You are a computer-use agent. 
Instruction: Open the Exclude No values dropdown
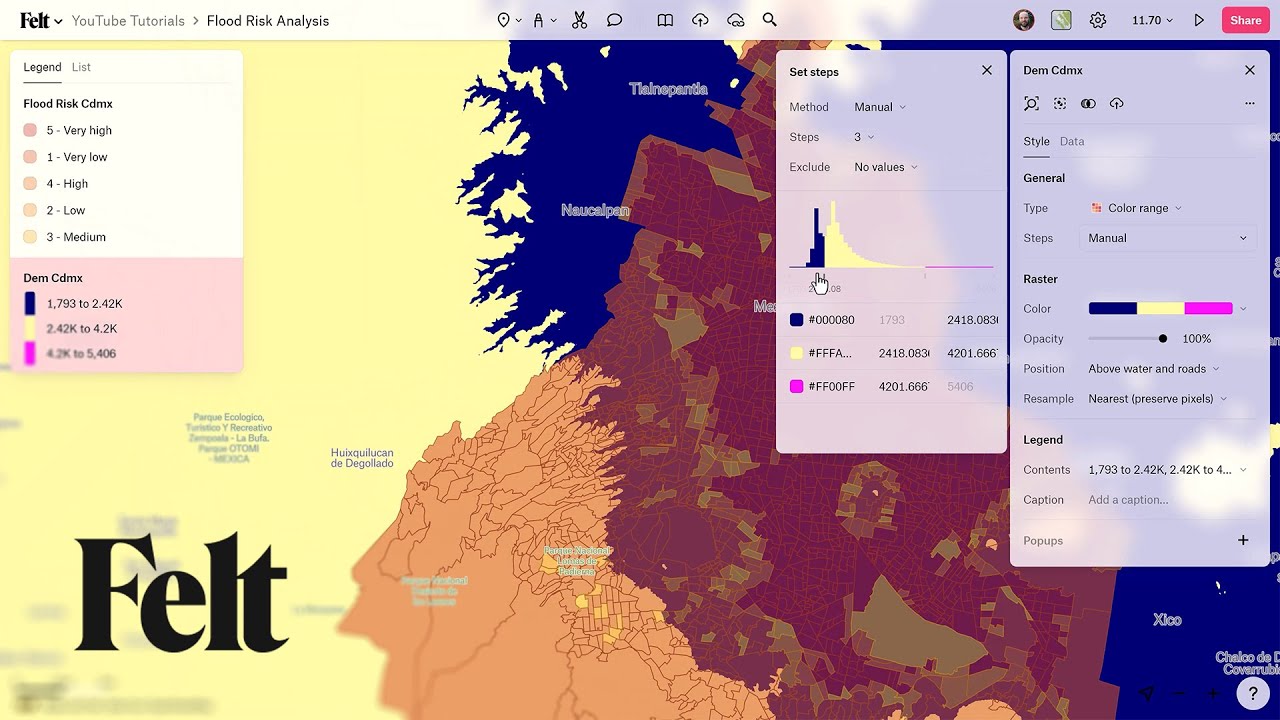click(x=886, y=167)
